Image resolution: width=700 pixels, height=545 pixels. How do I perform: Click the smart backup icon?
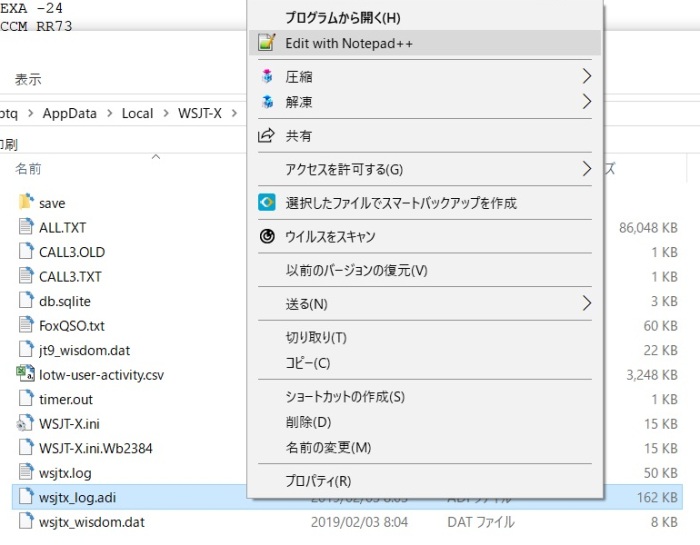click(x=267, y=203)
